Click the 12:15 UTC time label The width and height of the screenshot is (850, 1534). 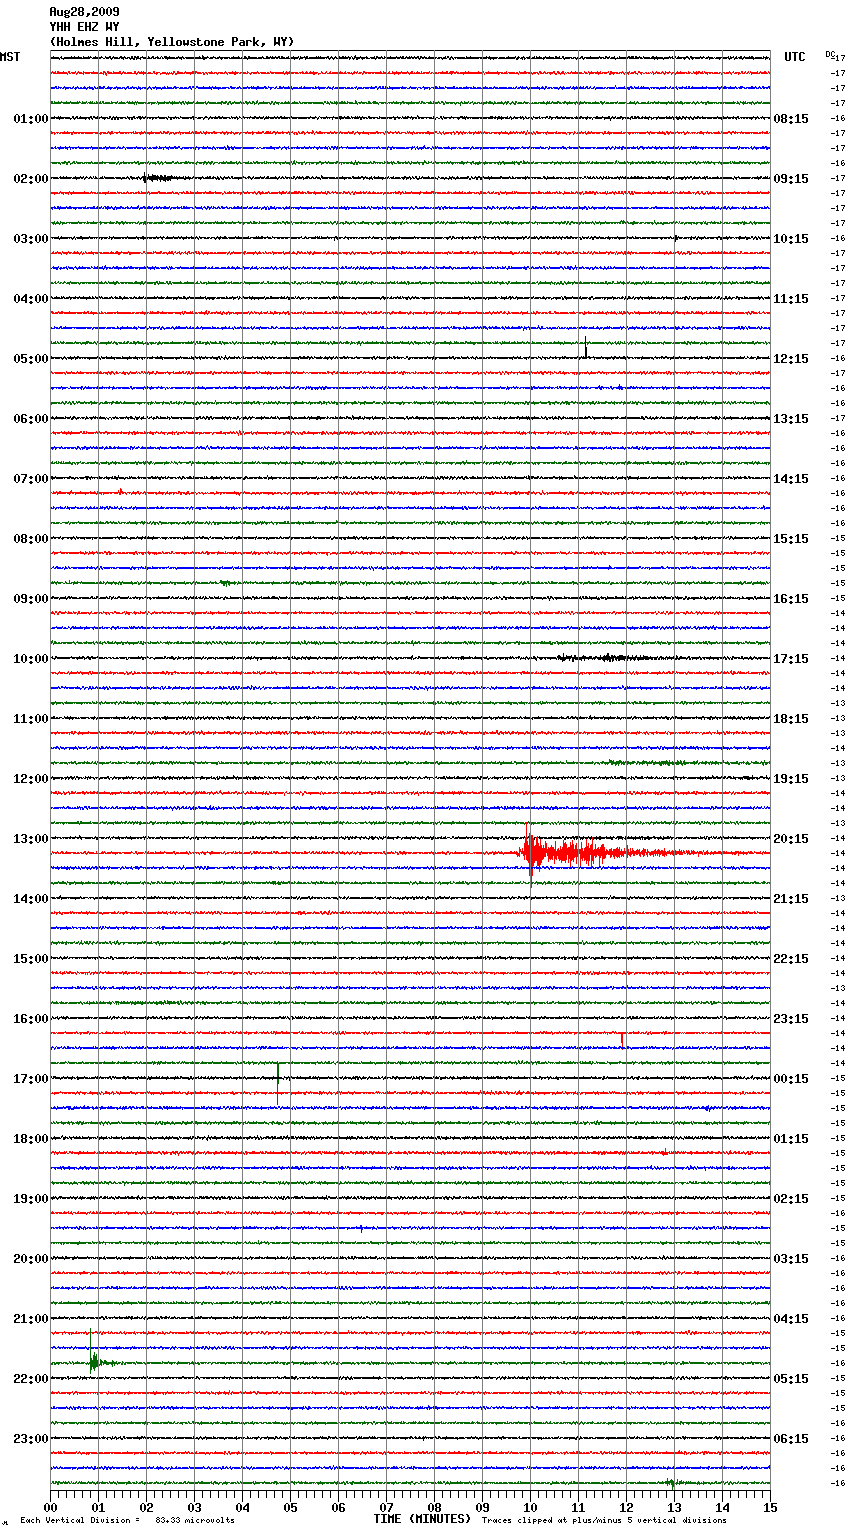point(791,359)
